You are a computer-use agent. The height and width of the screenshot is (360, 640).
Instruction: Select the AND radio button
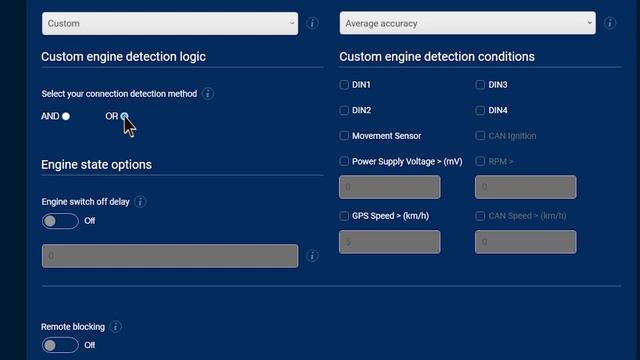[x=66, y=116]
